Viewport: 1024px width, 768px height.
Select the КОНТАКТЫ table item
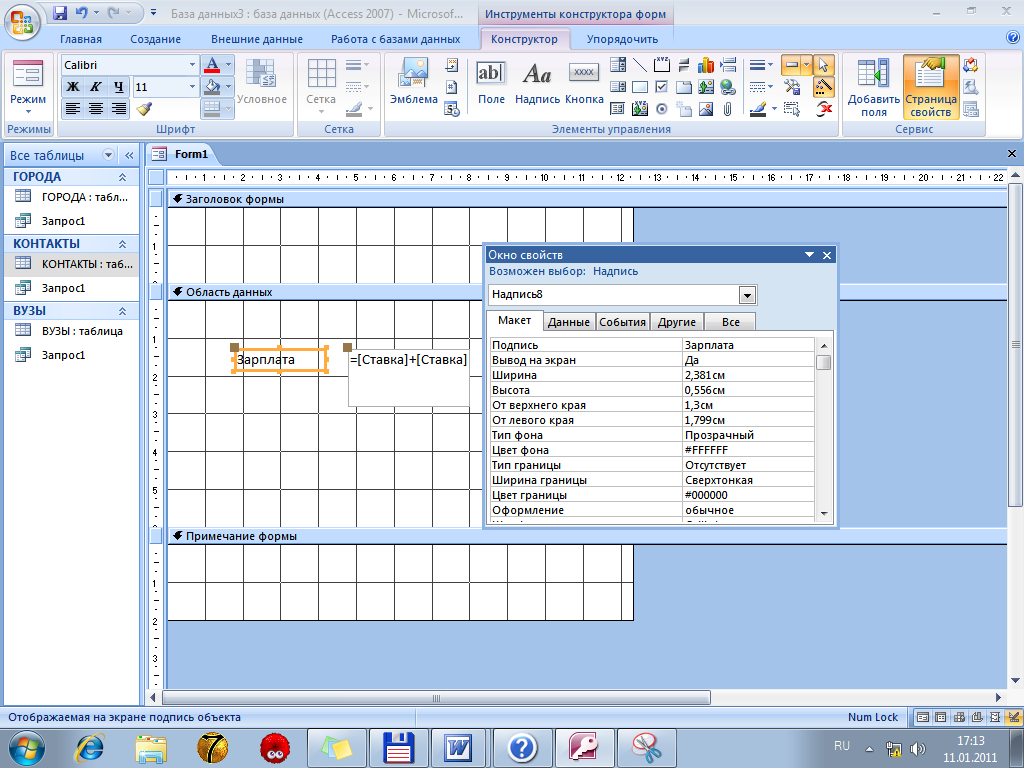point(72,264)
